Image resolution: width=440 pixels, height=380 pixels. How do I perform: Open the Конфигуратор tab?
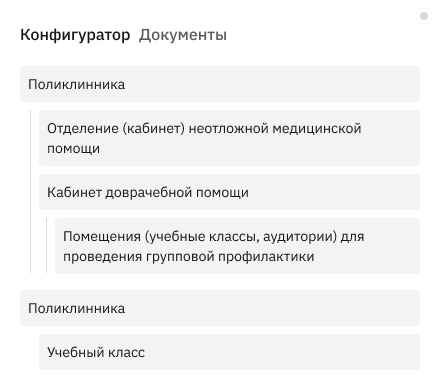75,35
